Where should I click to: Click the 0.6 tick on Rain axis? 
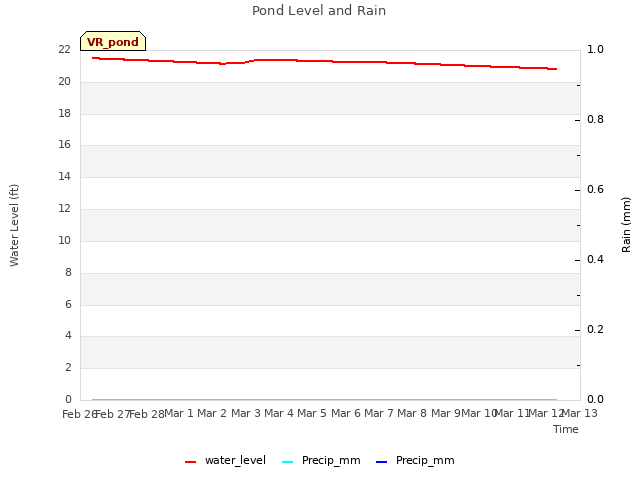tap(595, 189)
